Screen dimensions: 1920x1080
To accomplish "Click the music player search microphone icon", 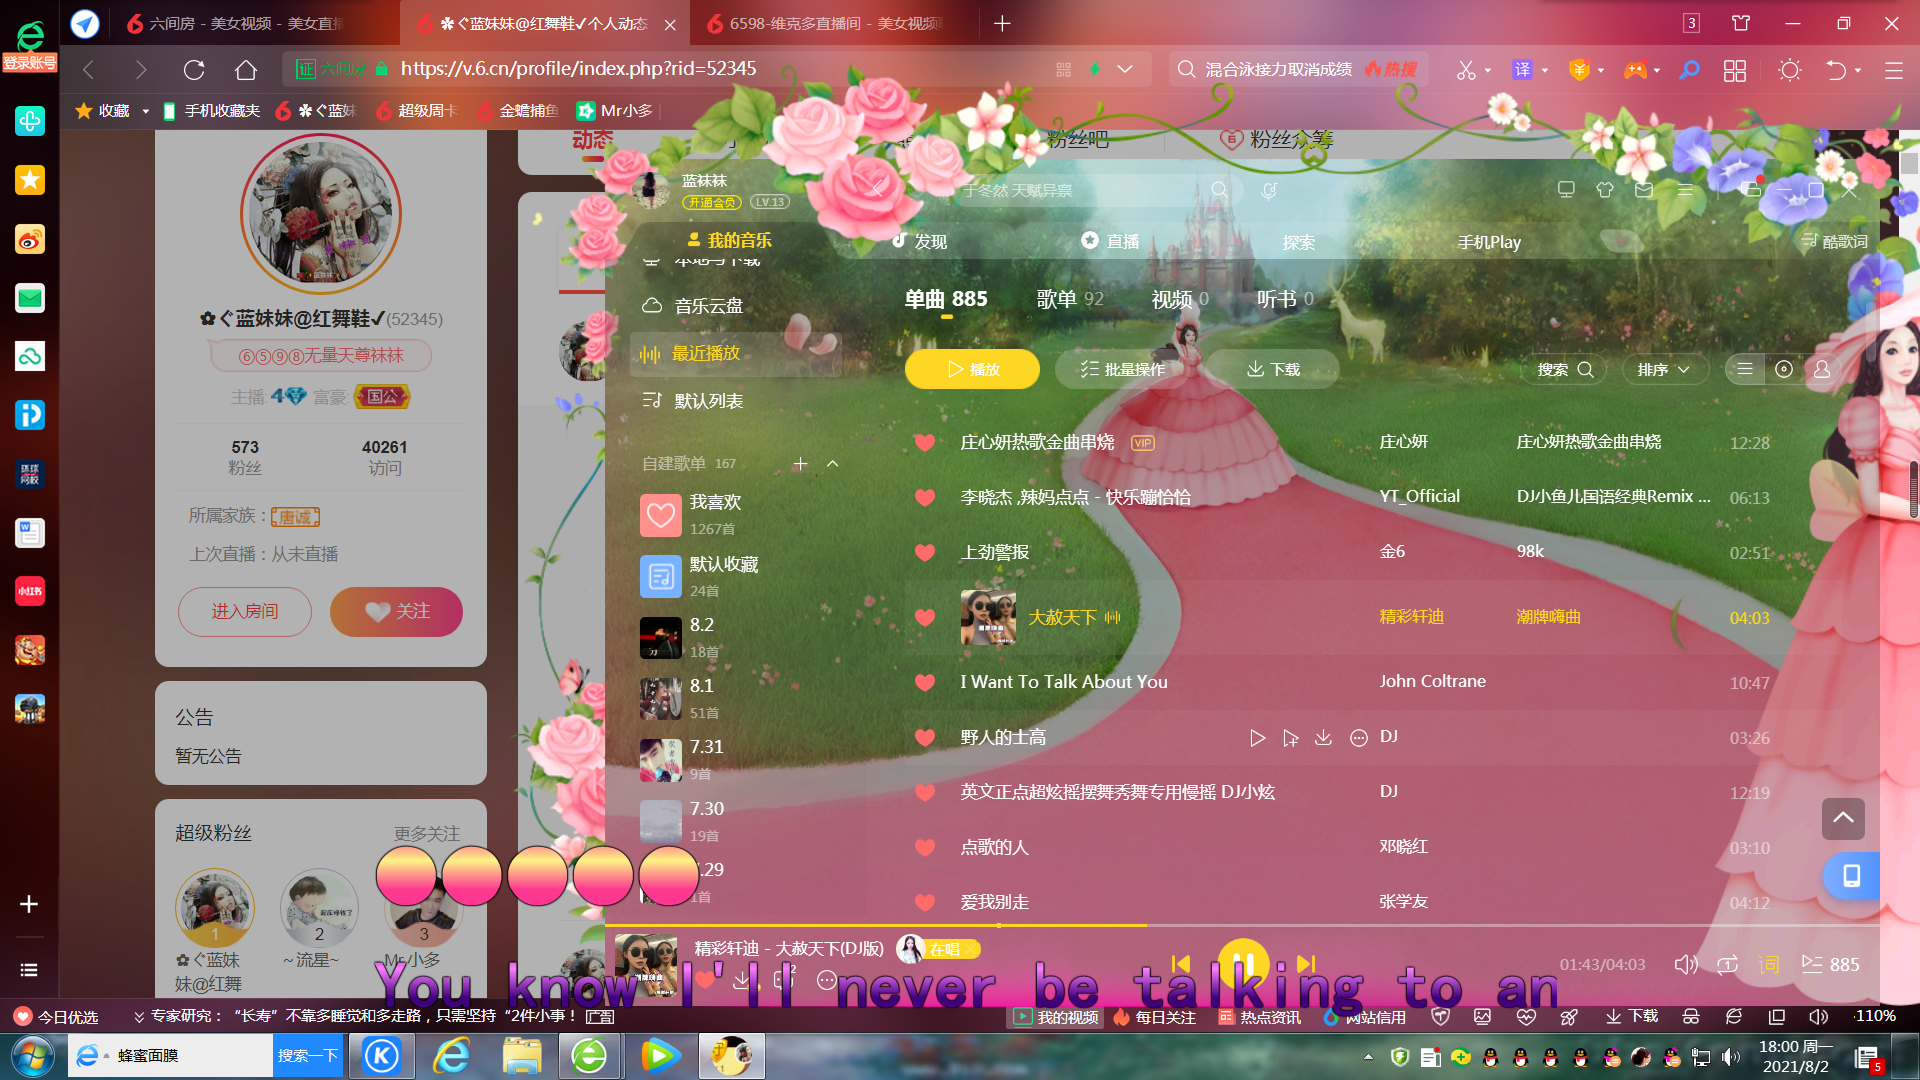I will point(1269,190).
